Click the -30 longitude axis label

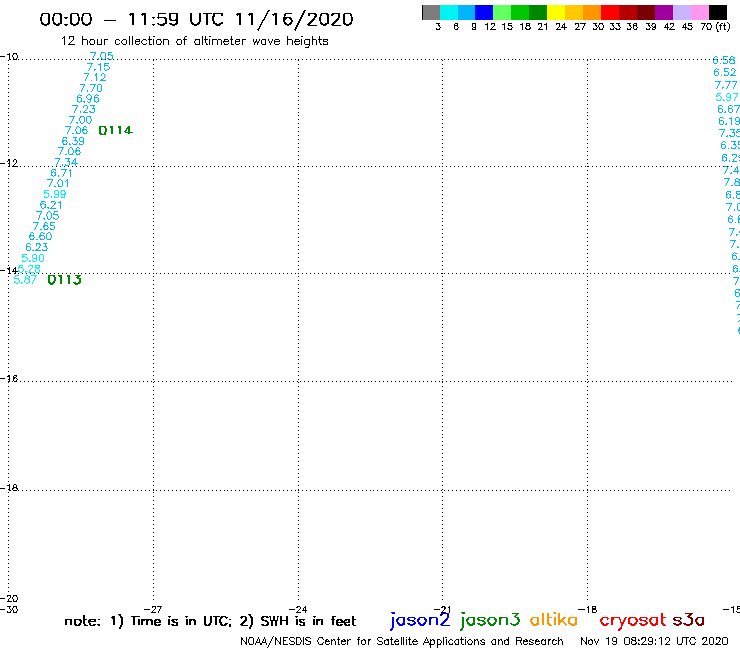(9, 609)
